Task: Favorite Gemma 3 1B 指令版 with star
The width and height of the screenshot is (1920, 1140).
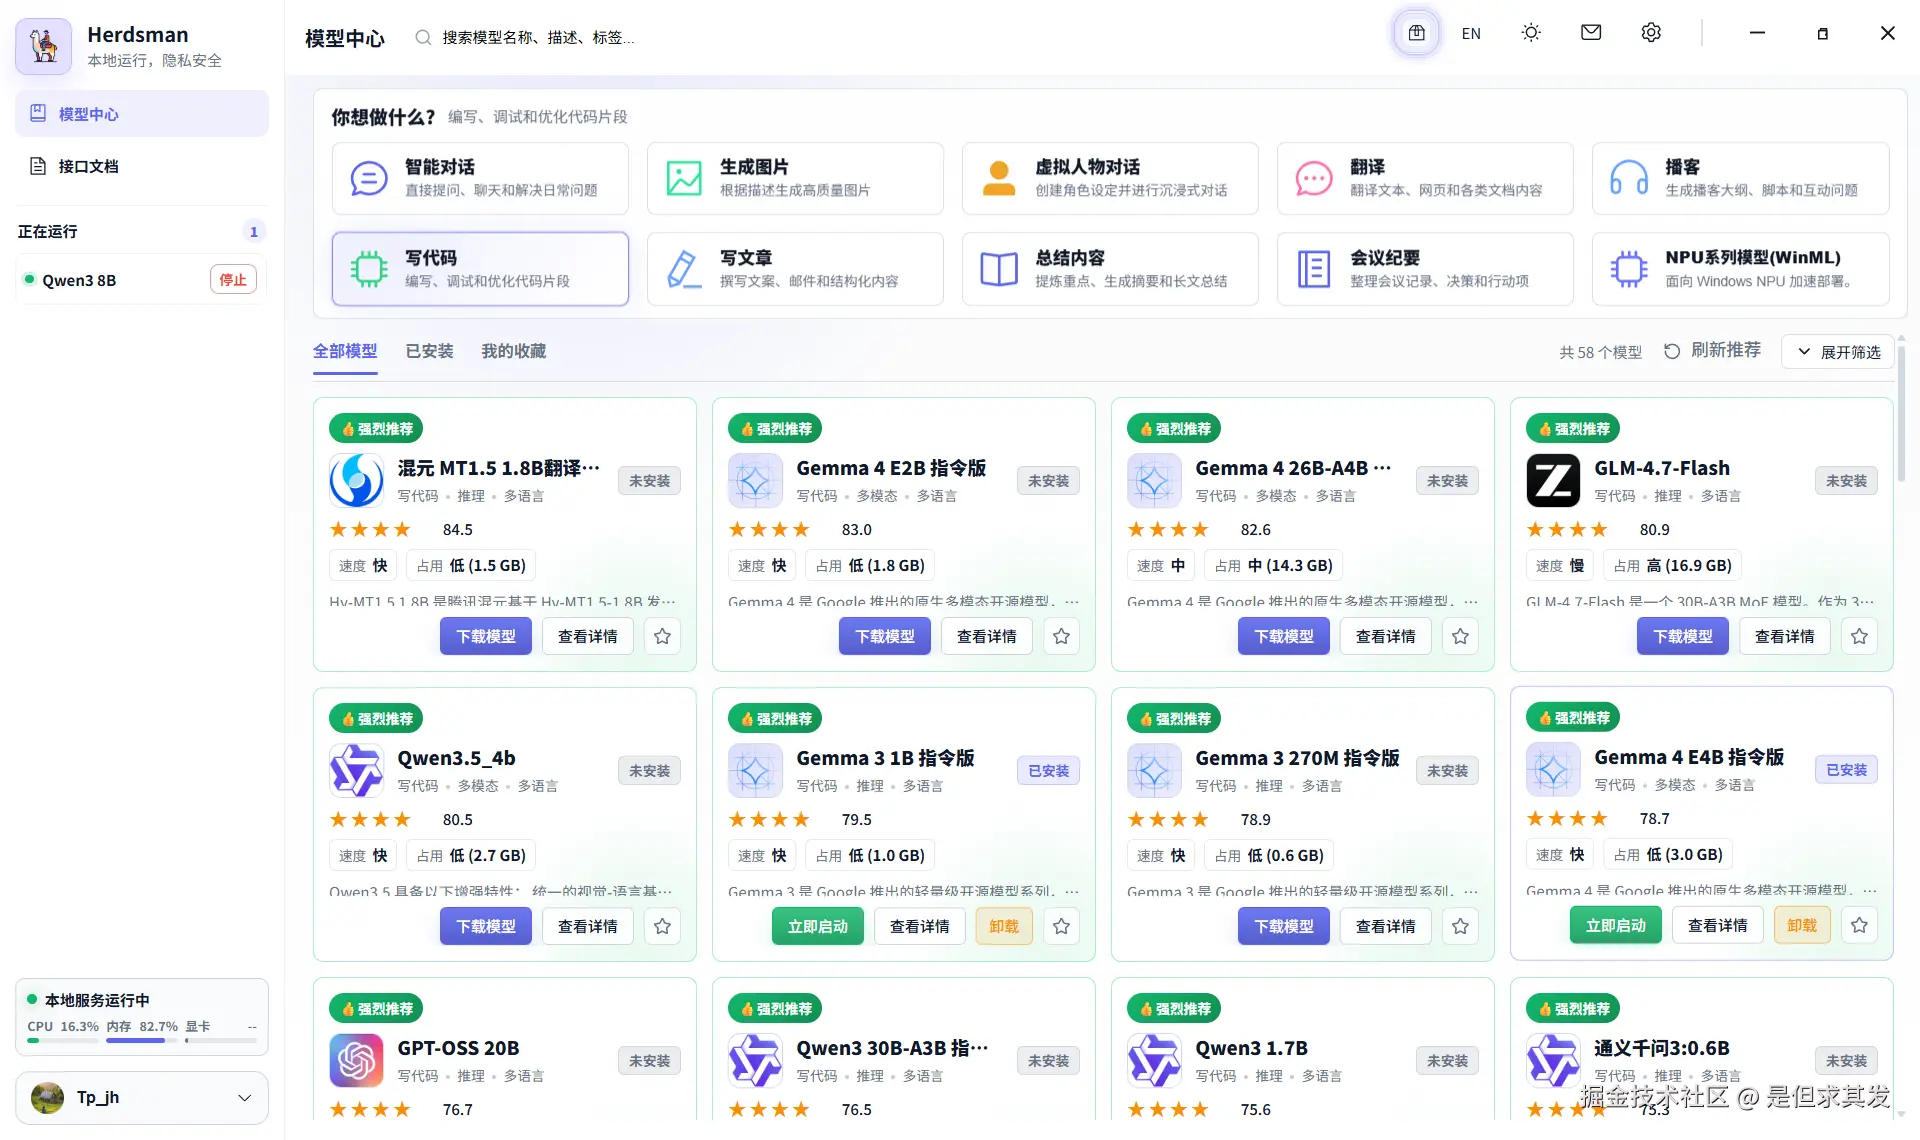Action: tap(1061, 926)
